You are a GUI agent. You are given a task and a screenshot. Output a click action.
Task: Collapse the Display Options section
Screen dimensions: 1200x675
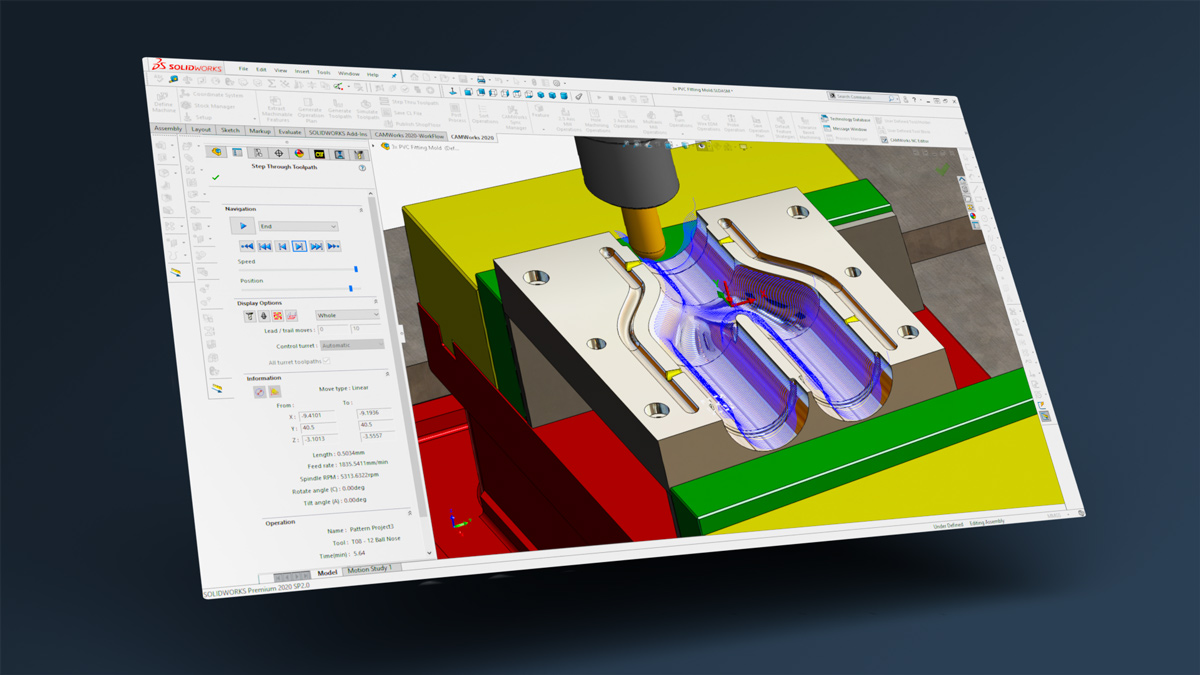pyautogui.click(x=375, y=302)
